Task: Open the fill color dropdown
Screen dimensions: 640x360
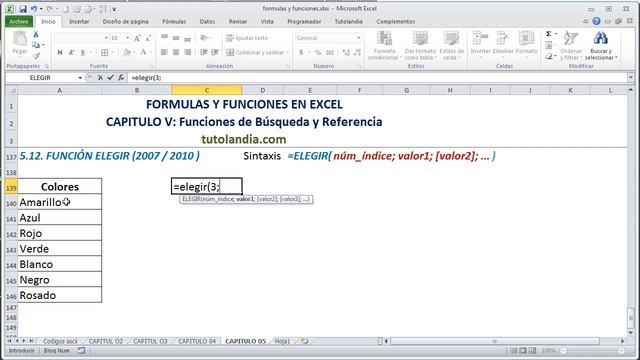Action: click(135, 52)
